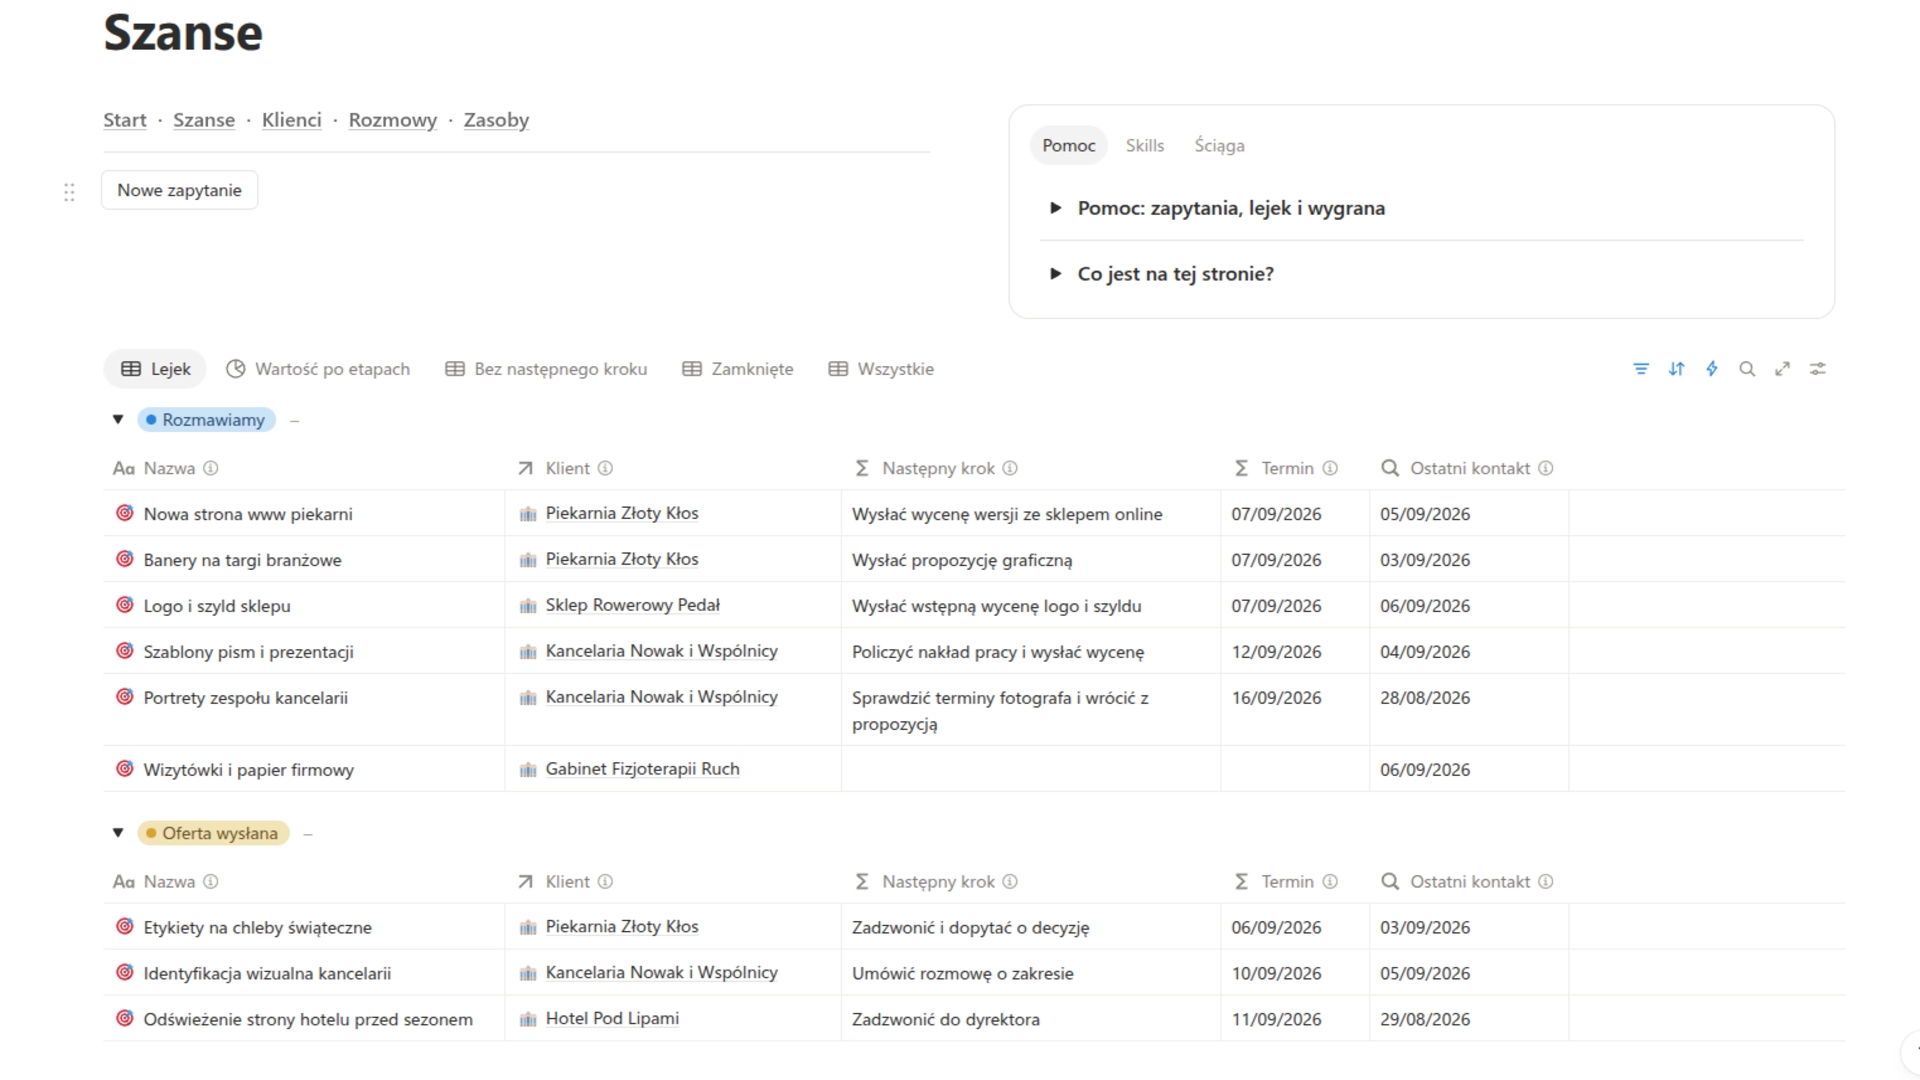The height and width of the screenshot is (1080, 1920).
Task: Open Portrety zespołu kancelarii row
Action: click(246, 698)
